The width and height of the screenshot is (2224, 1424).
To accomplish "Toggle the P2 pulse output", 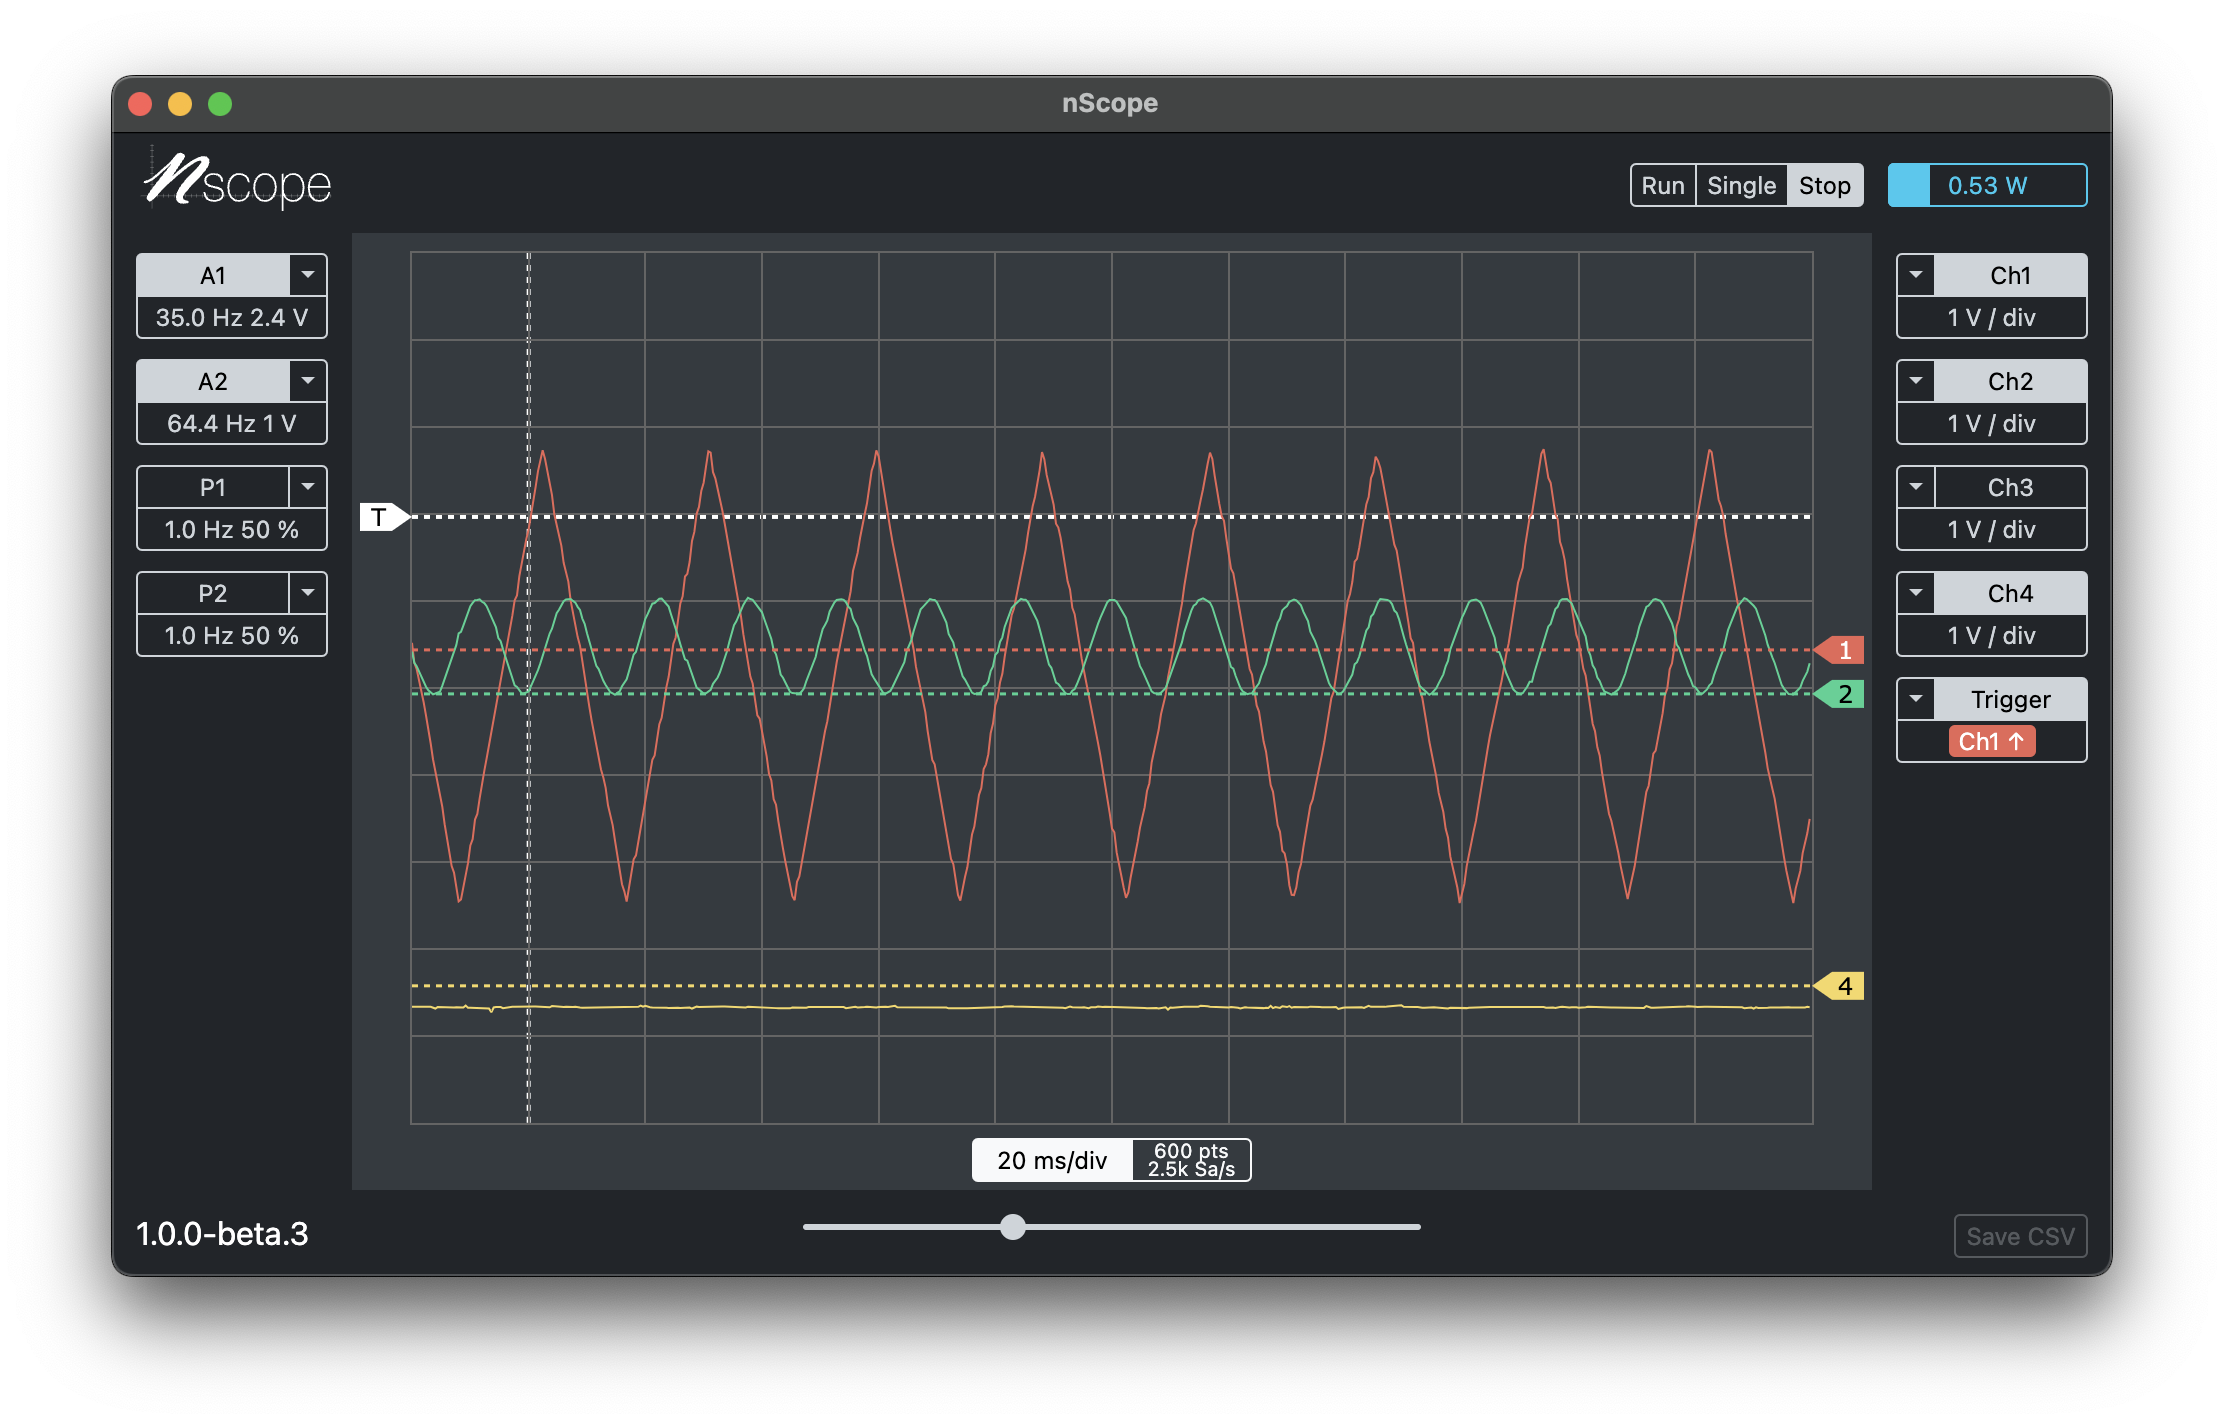I will [213, 593].
